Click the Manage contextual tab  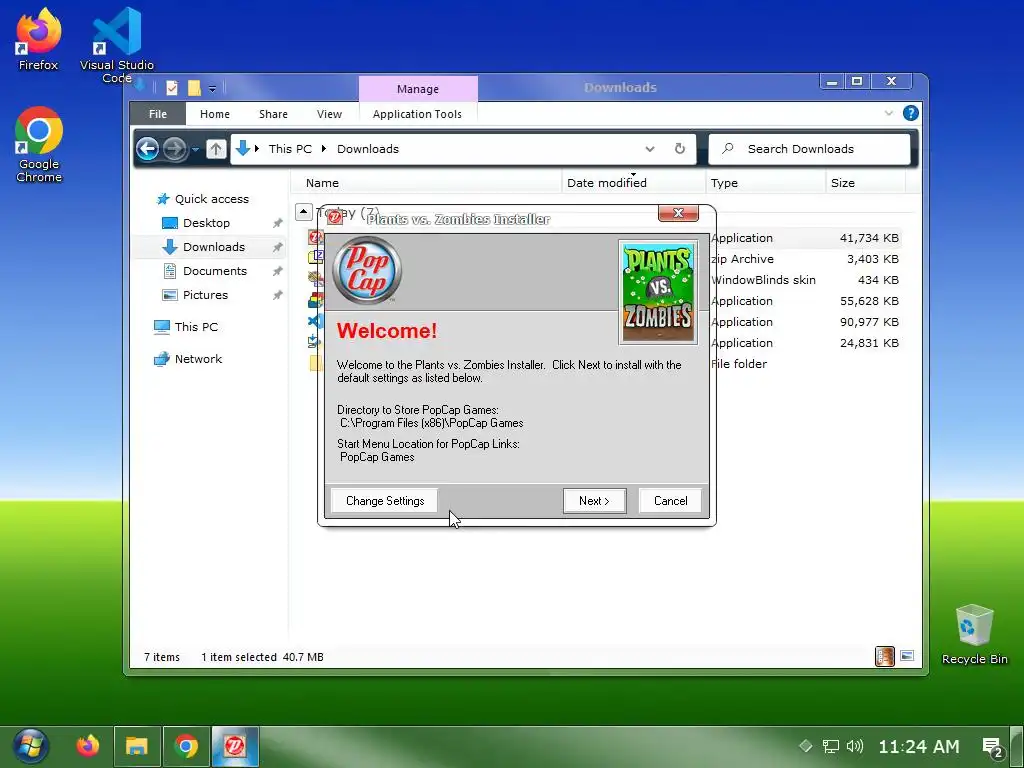[x=418, y=89]
